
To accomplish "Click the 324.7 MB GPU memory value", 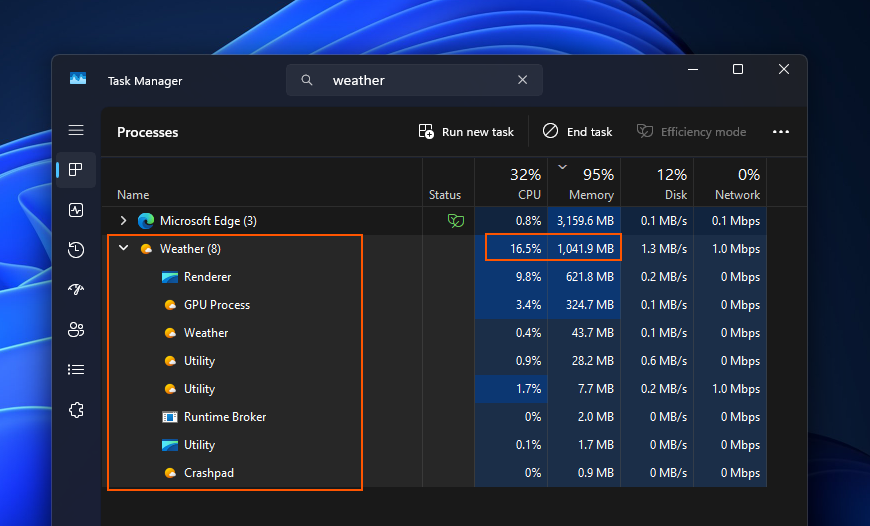I will point(590,305).
